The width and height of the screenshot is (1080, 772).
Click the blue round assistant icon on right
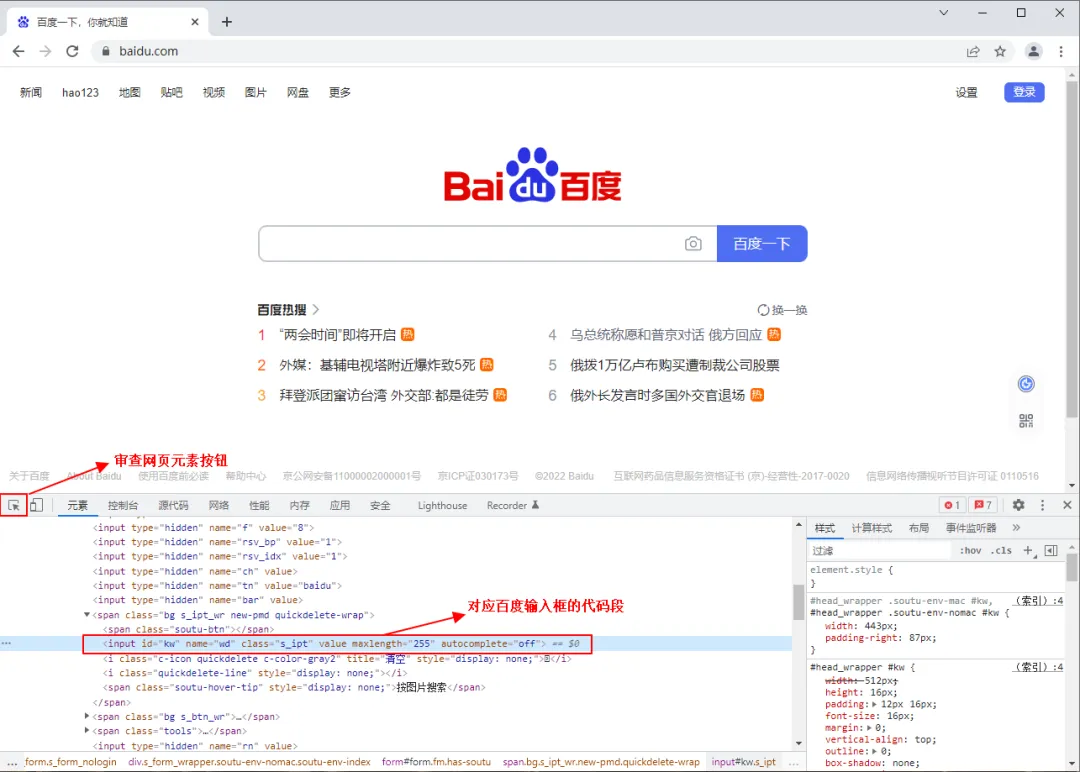(x=1026, y=384)
